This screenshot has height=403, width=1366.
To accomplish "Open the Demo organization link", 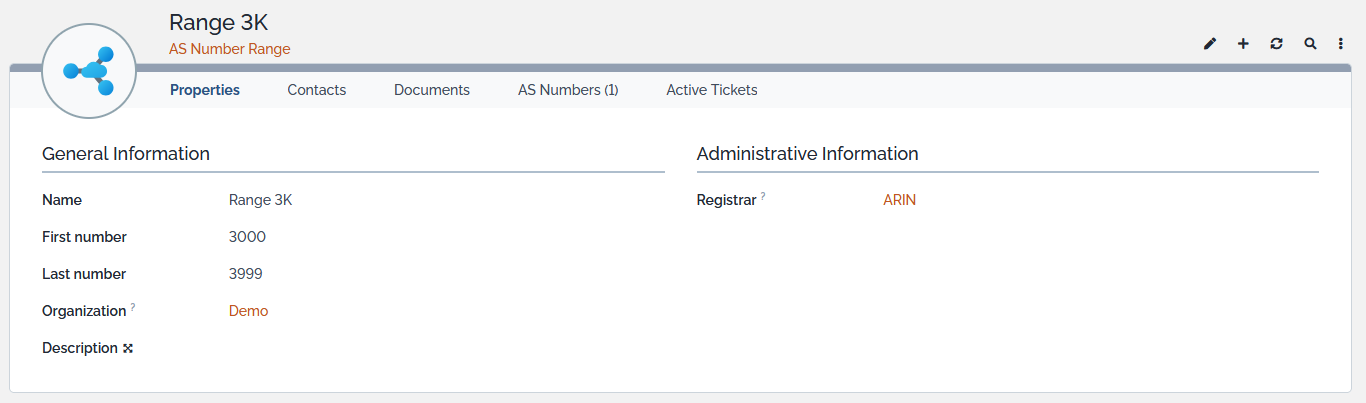I will pyautogui.click(x=248, y=311).
